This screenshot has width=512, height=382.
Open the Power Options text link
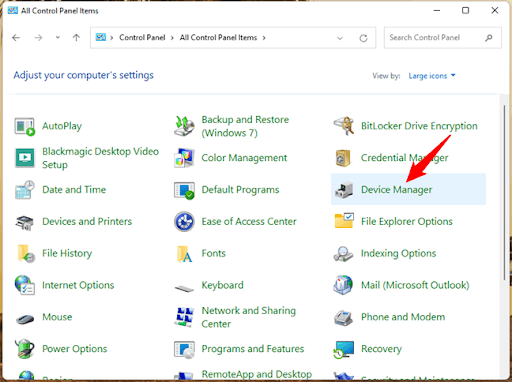[75, 349]
